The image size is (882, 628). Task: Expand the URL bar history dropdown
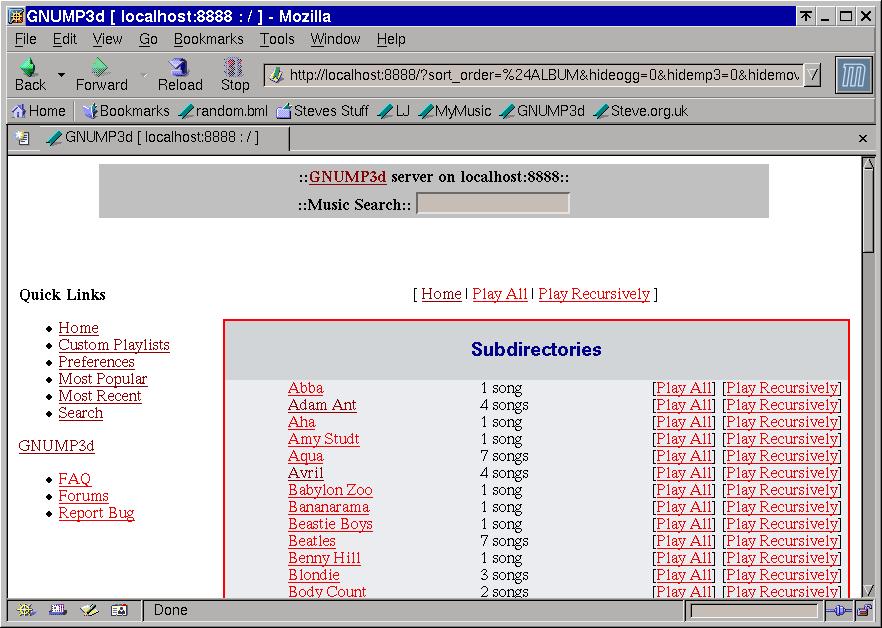(x=812, y=75)
